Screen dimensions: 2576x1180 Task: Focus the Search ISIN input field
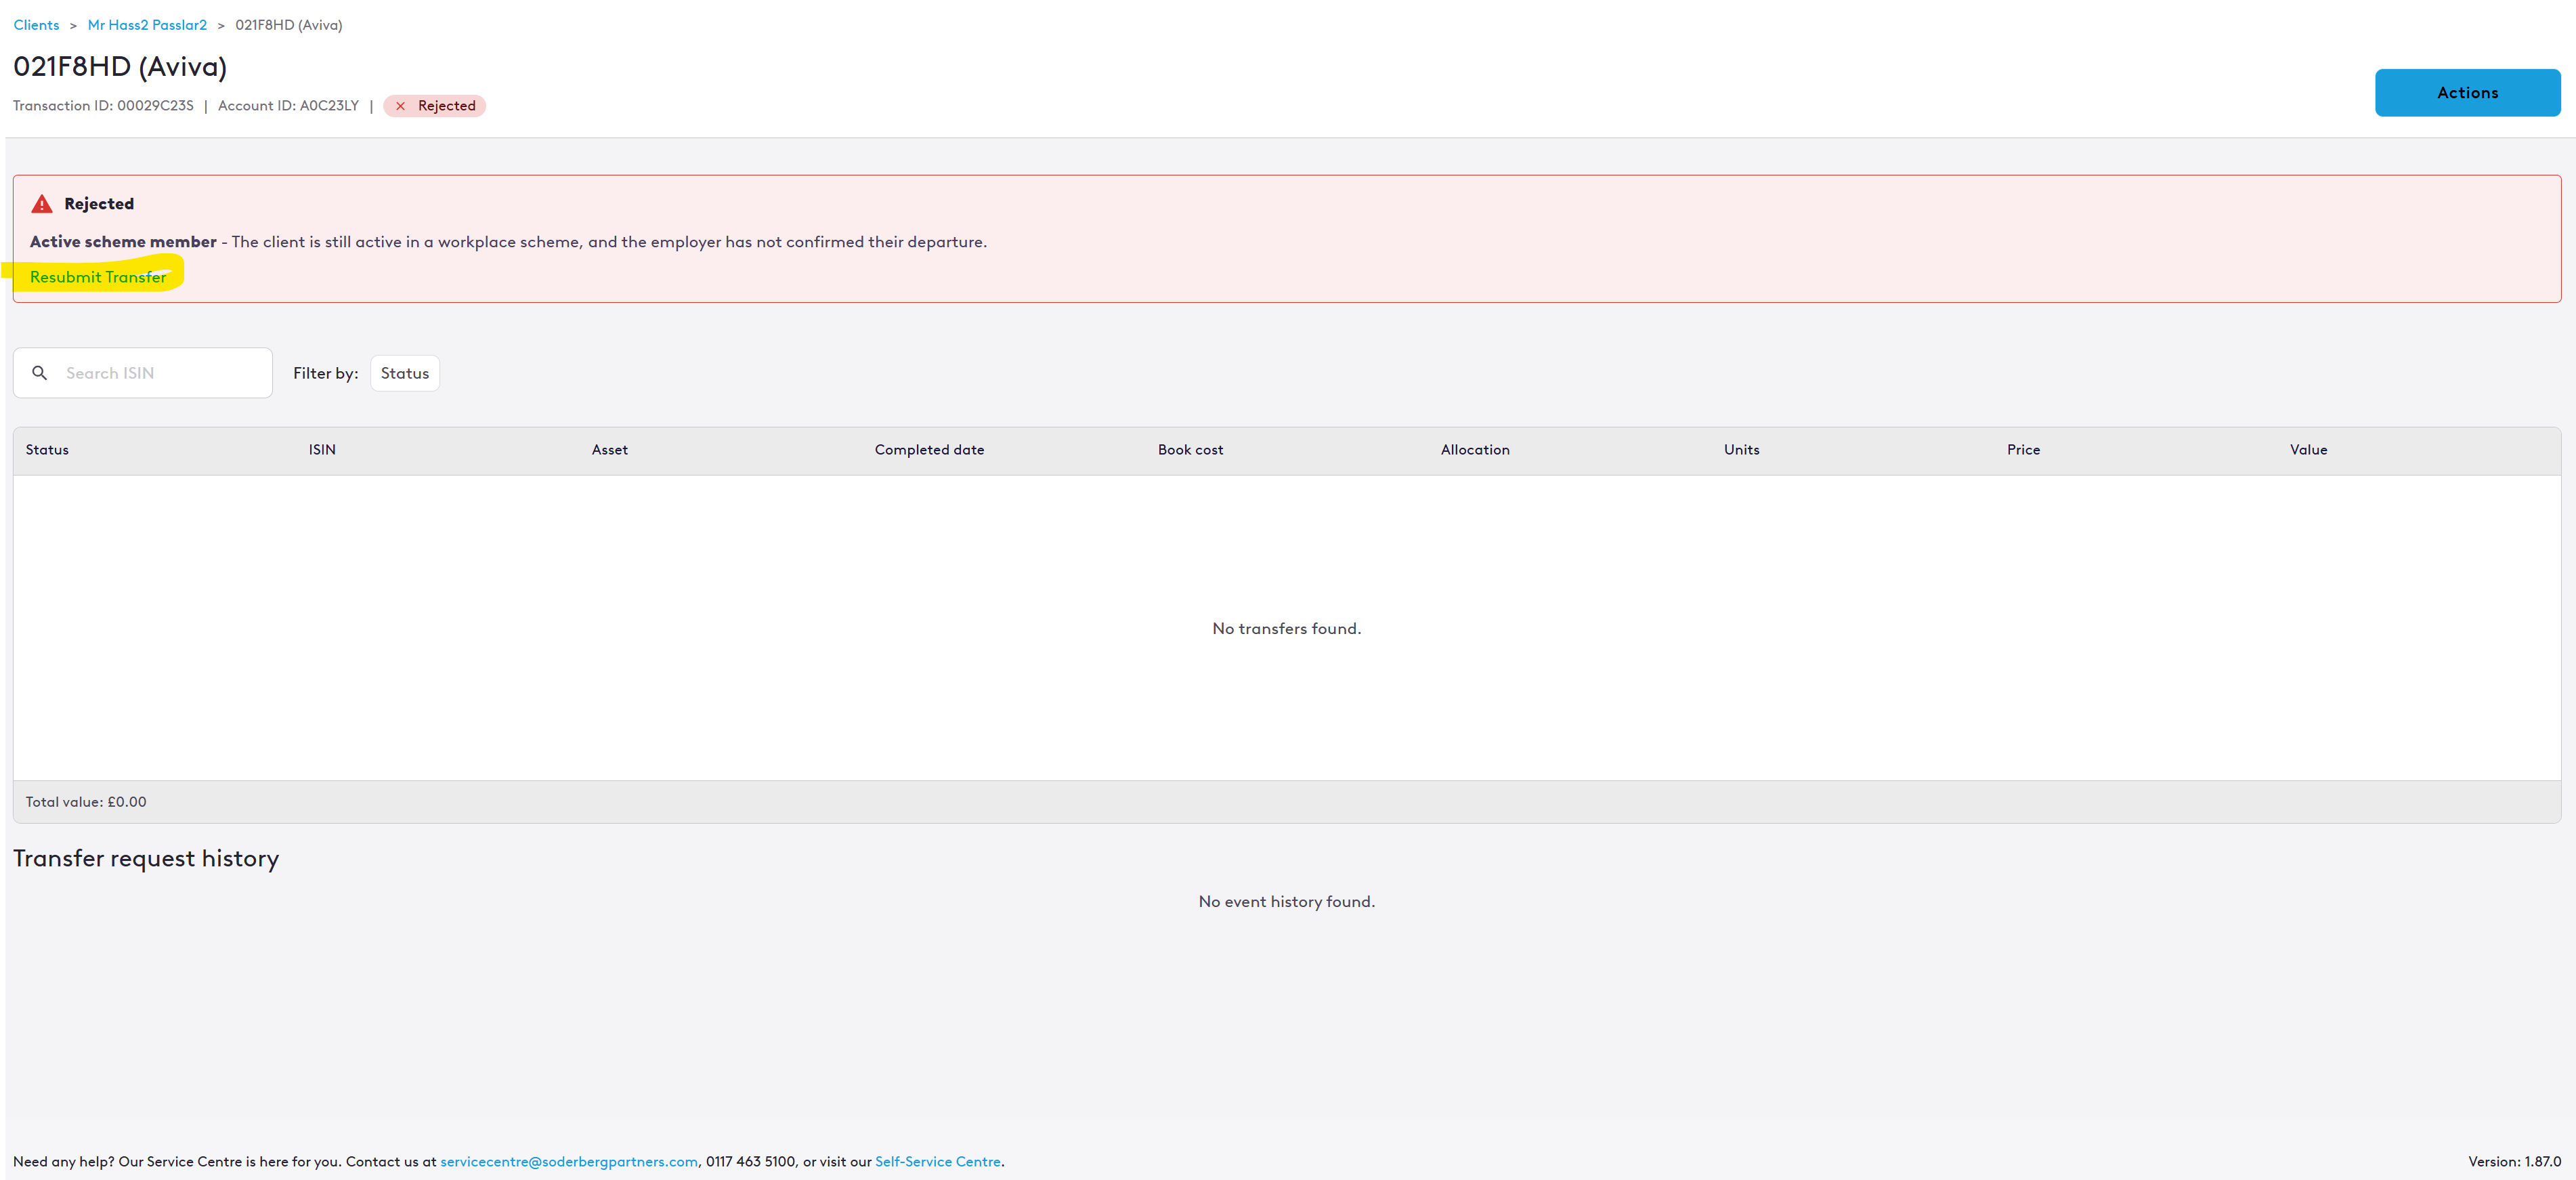click(x=160, y=373)
